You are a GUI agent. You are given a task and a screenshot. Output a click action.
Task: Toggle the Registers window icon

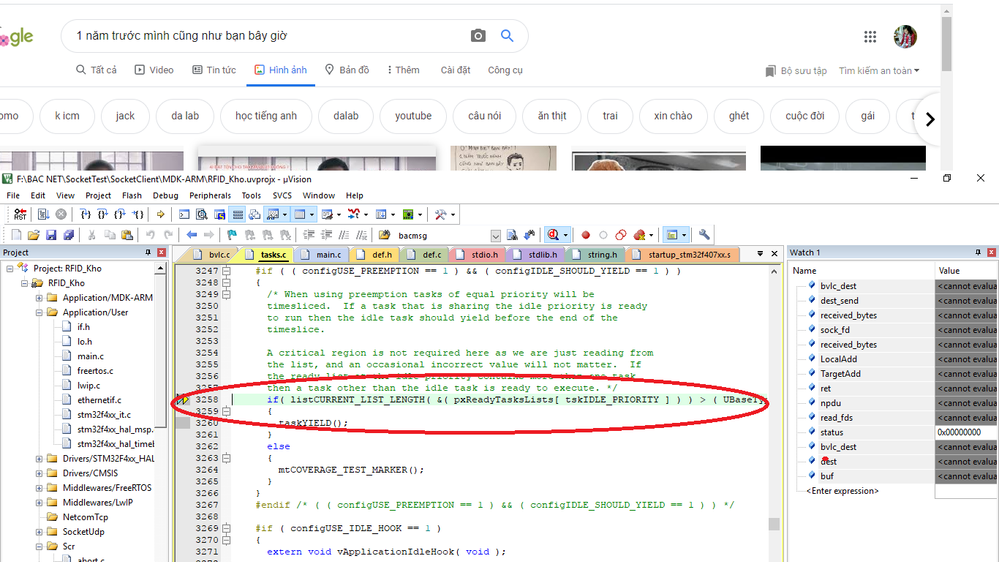(238, 214)
